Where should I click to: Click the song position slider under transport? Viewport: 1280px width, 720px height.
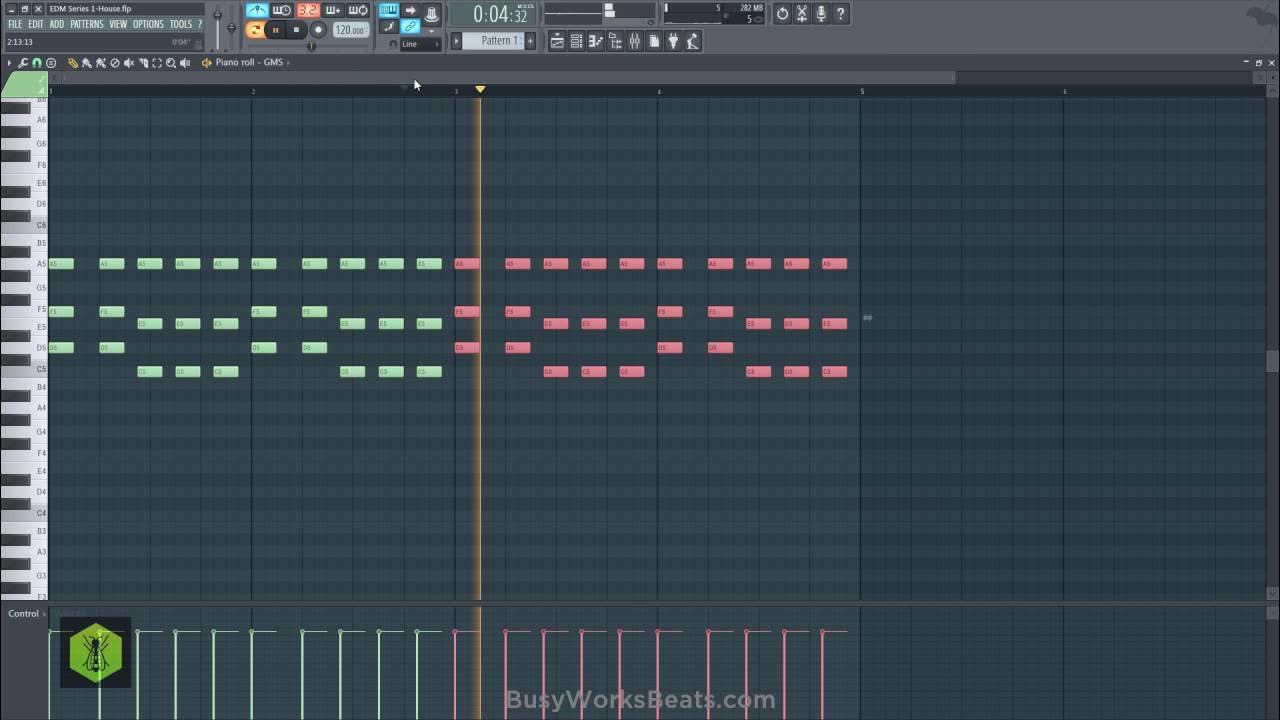tap(310, 45)
